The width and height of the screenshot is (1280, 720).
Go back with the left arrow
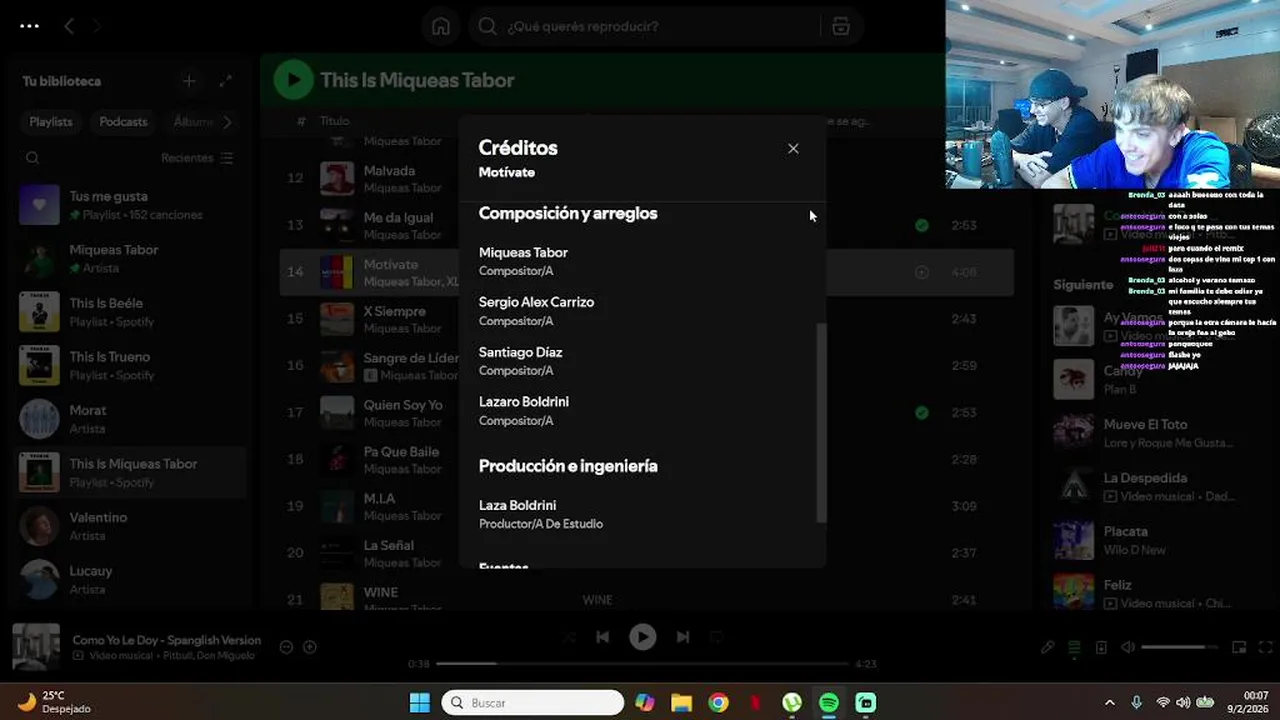click(69, 26)
